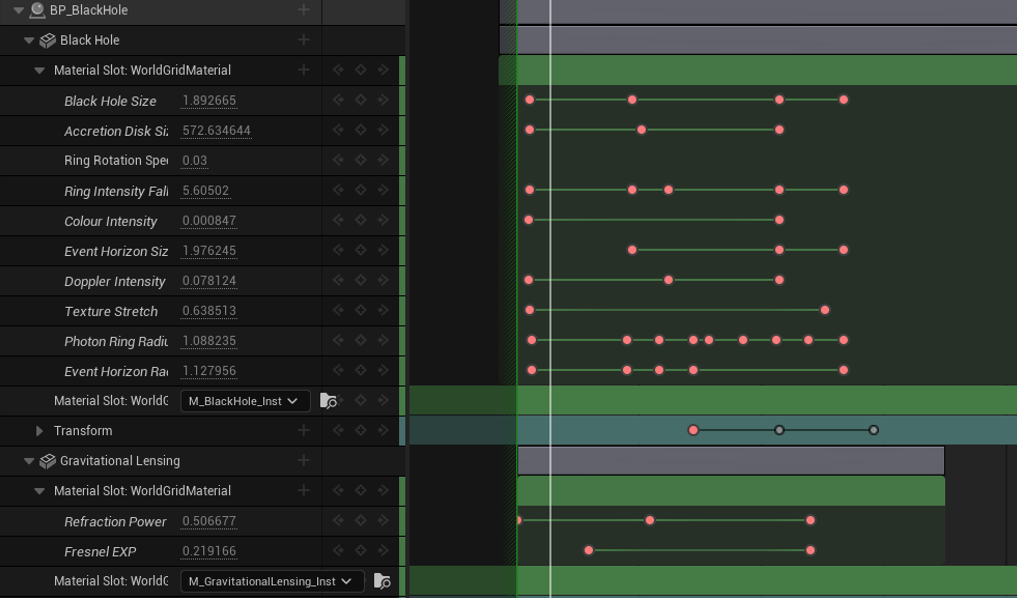The image size is (1017, 598).
Task: Click plus icon on Gravitational Lensing row
Action: 303,460
